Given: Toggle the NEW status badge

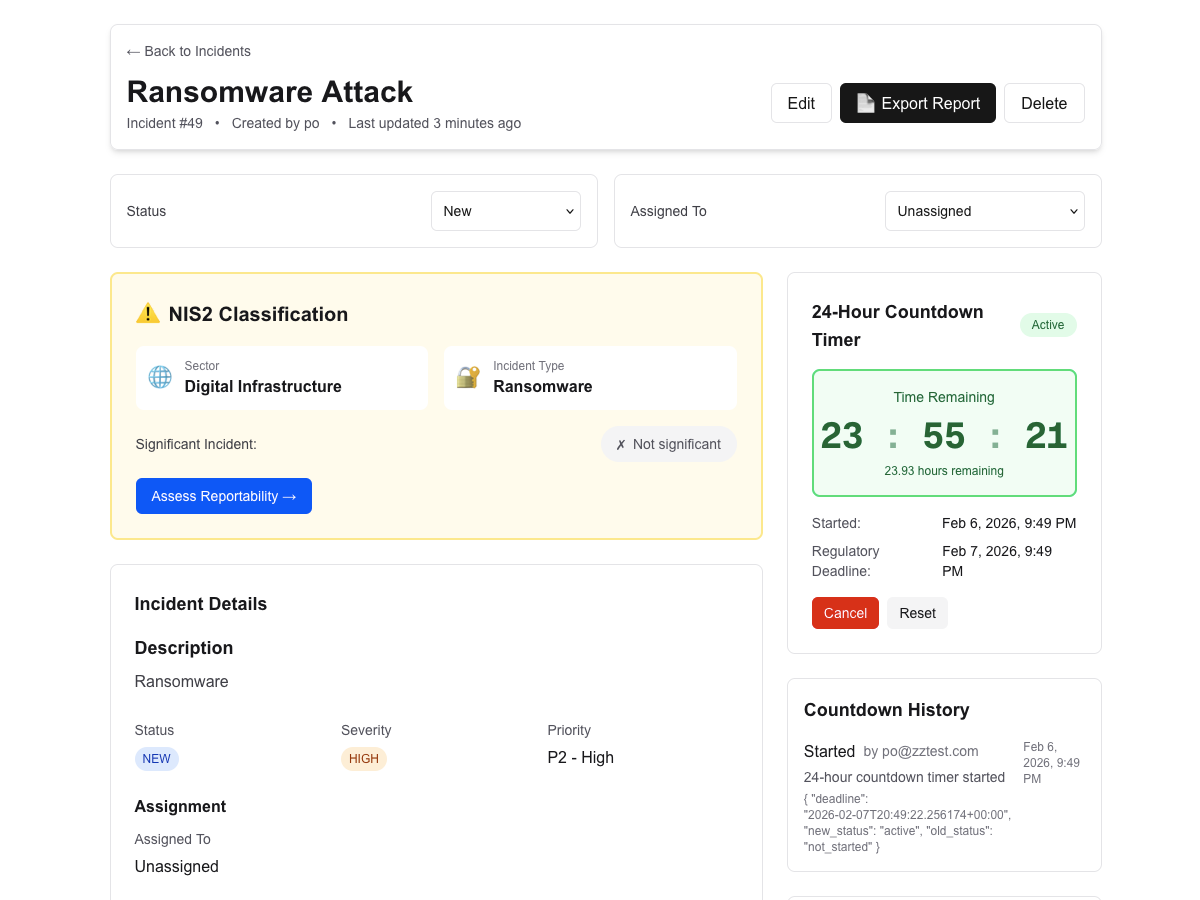Looking at the screenshot, I should click(x=156, y=758).
